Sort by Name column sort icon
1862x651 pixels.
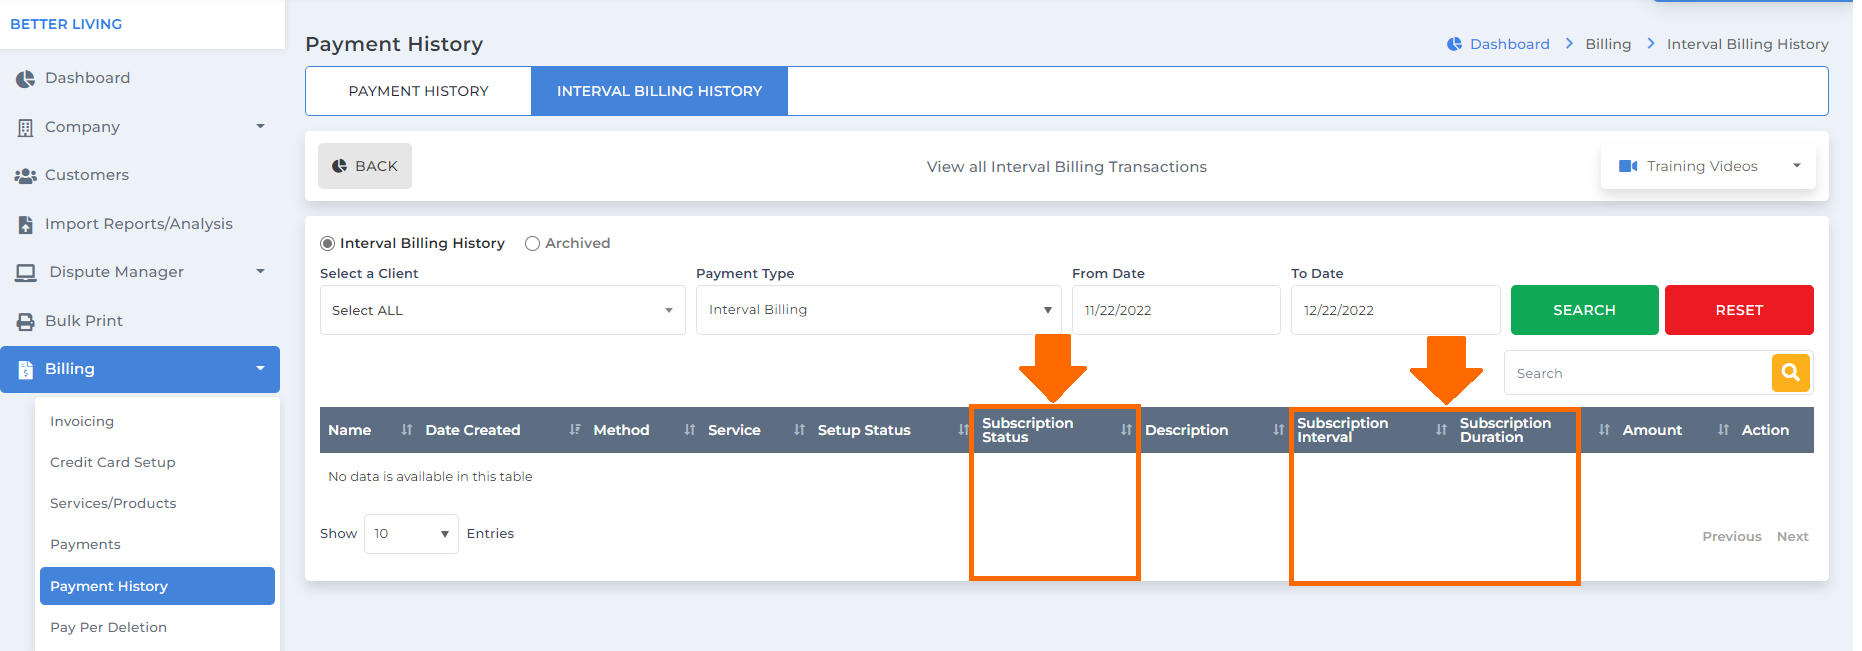406,430
